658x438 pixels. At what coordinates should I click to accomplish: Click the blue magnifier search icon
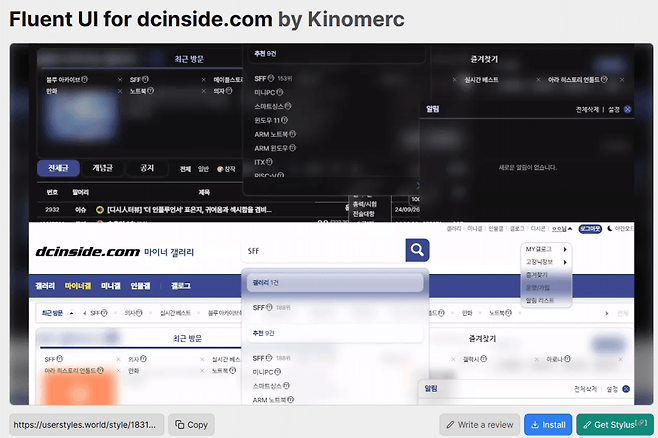tap(417, 250)
